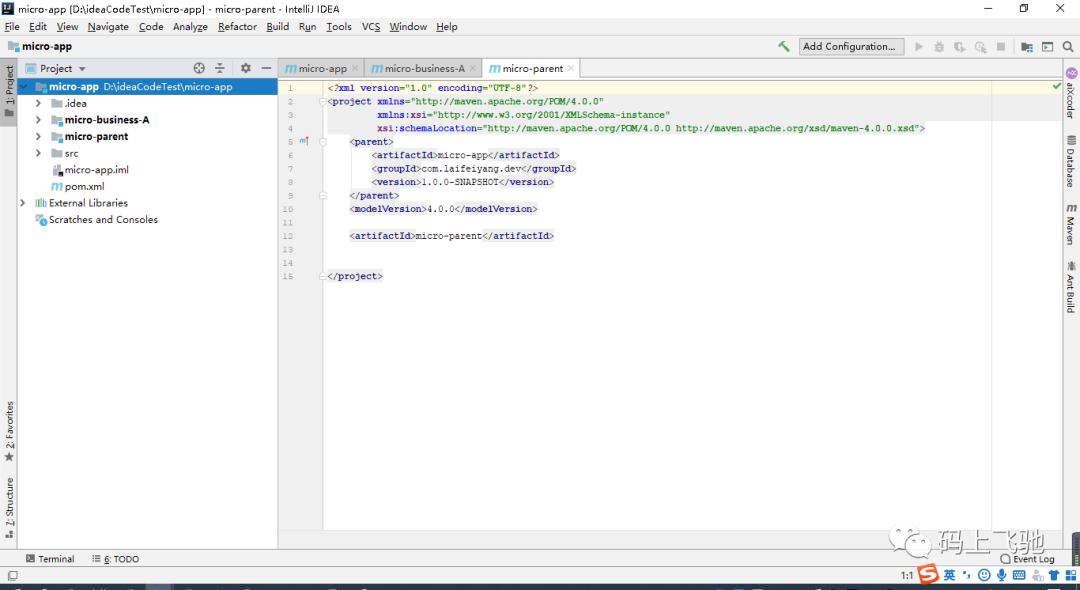
Task: Open Search Everywhere with the magnifier icon
Action: pyautogui.click(x=1068, y=47)
